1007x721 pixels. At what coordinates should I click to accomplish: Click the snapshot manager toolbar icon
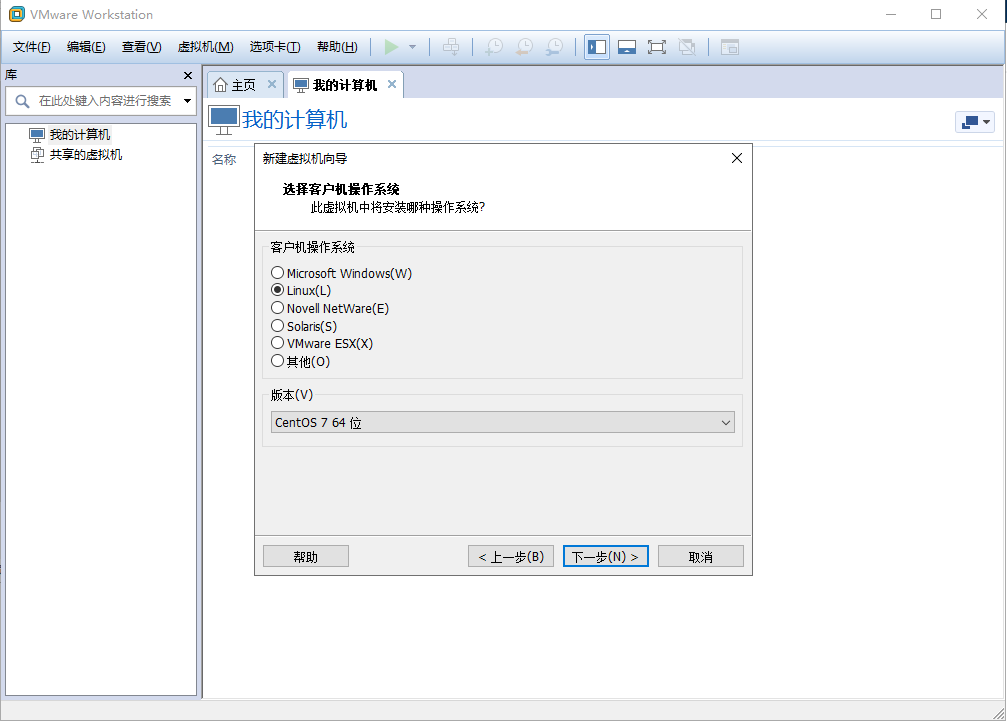(554, 47)
